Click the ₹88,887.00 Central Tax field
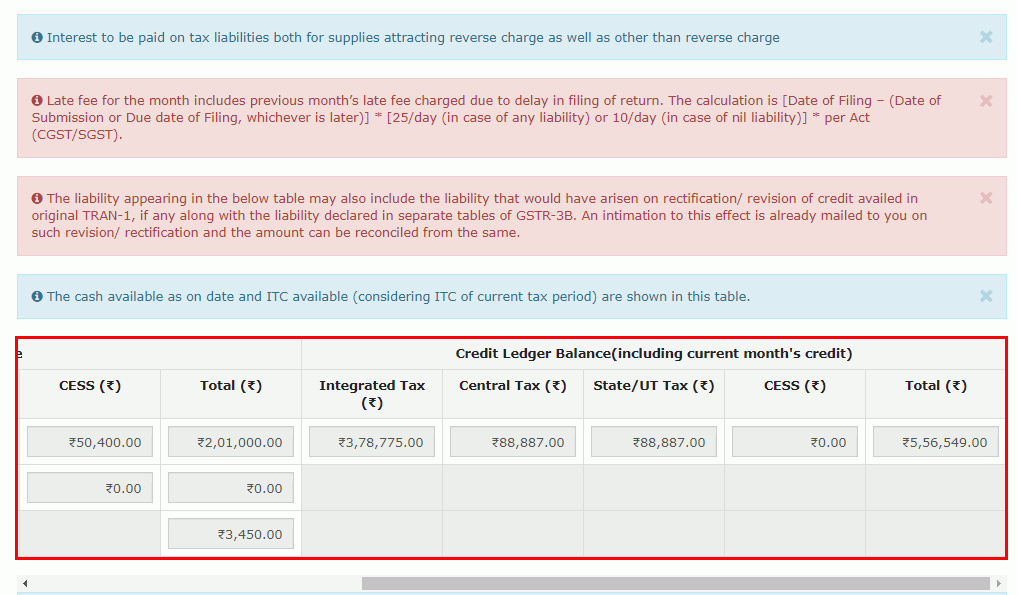The width and height of the screenshot is (1017, 595). click(x=513, y=442)
